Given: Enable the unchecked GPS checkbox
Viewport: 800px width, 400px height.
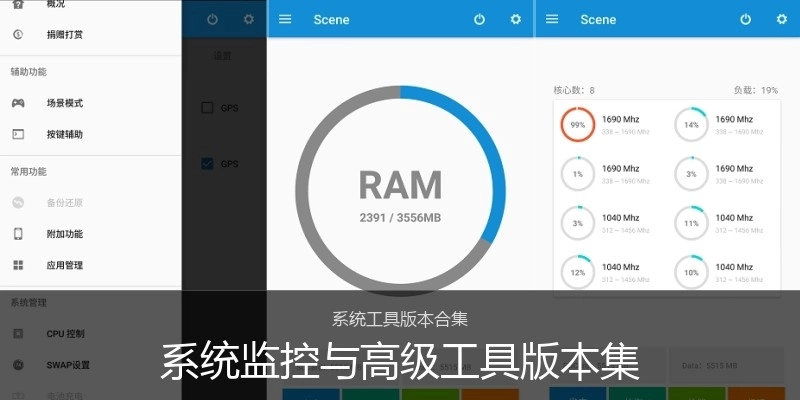Looking at the screenshot, I should pyautogui.click(x=208, y=108).
